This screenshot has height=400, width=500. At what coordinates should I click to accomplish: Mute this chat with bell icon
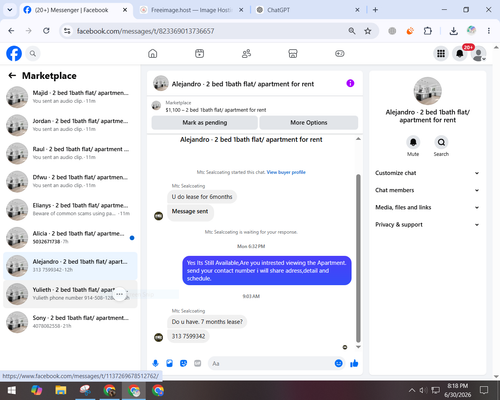pyautogui.click(x=413, y=142)
